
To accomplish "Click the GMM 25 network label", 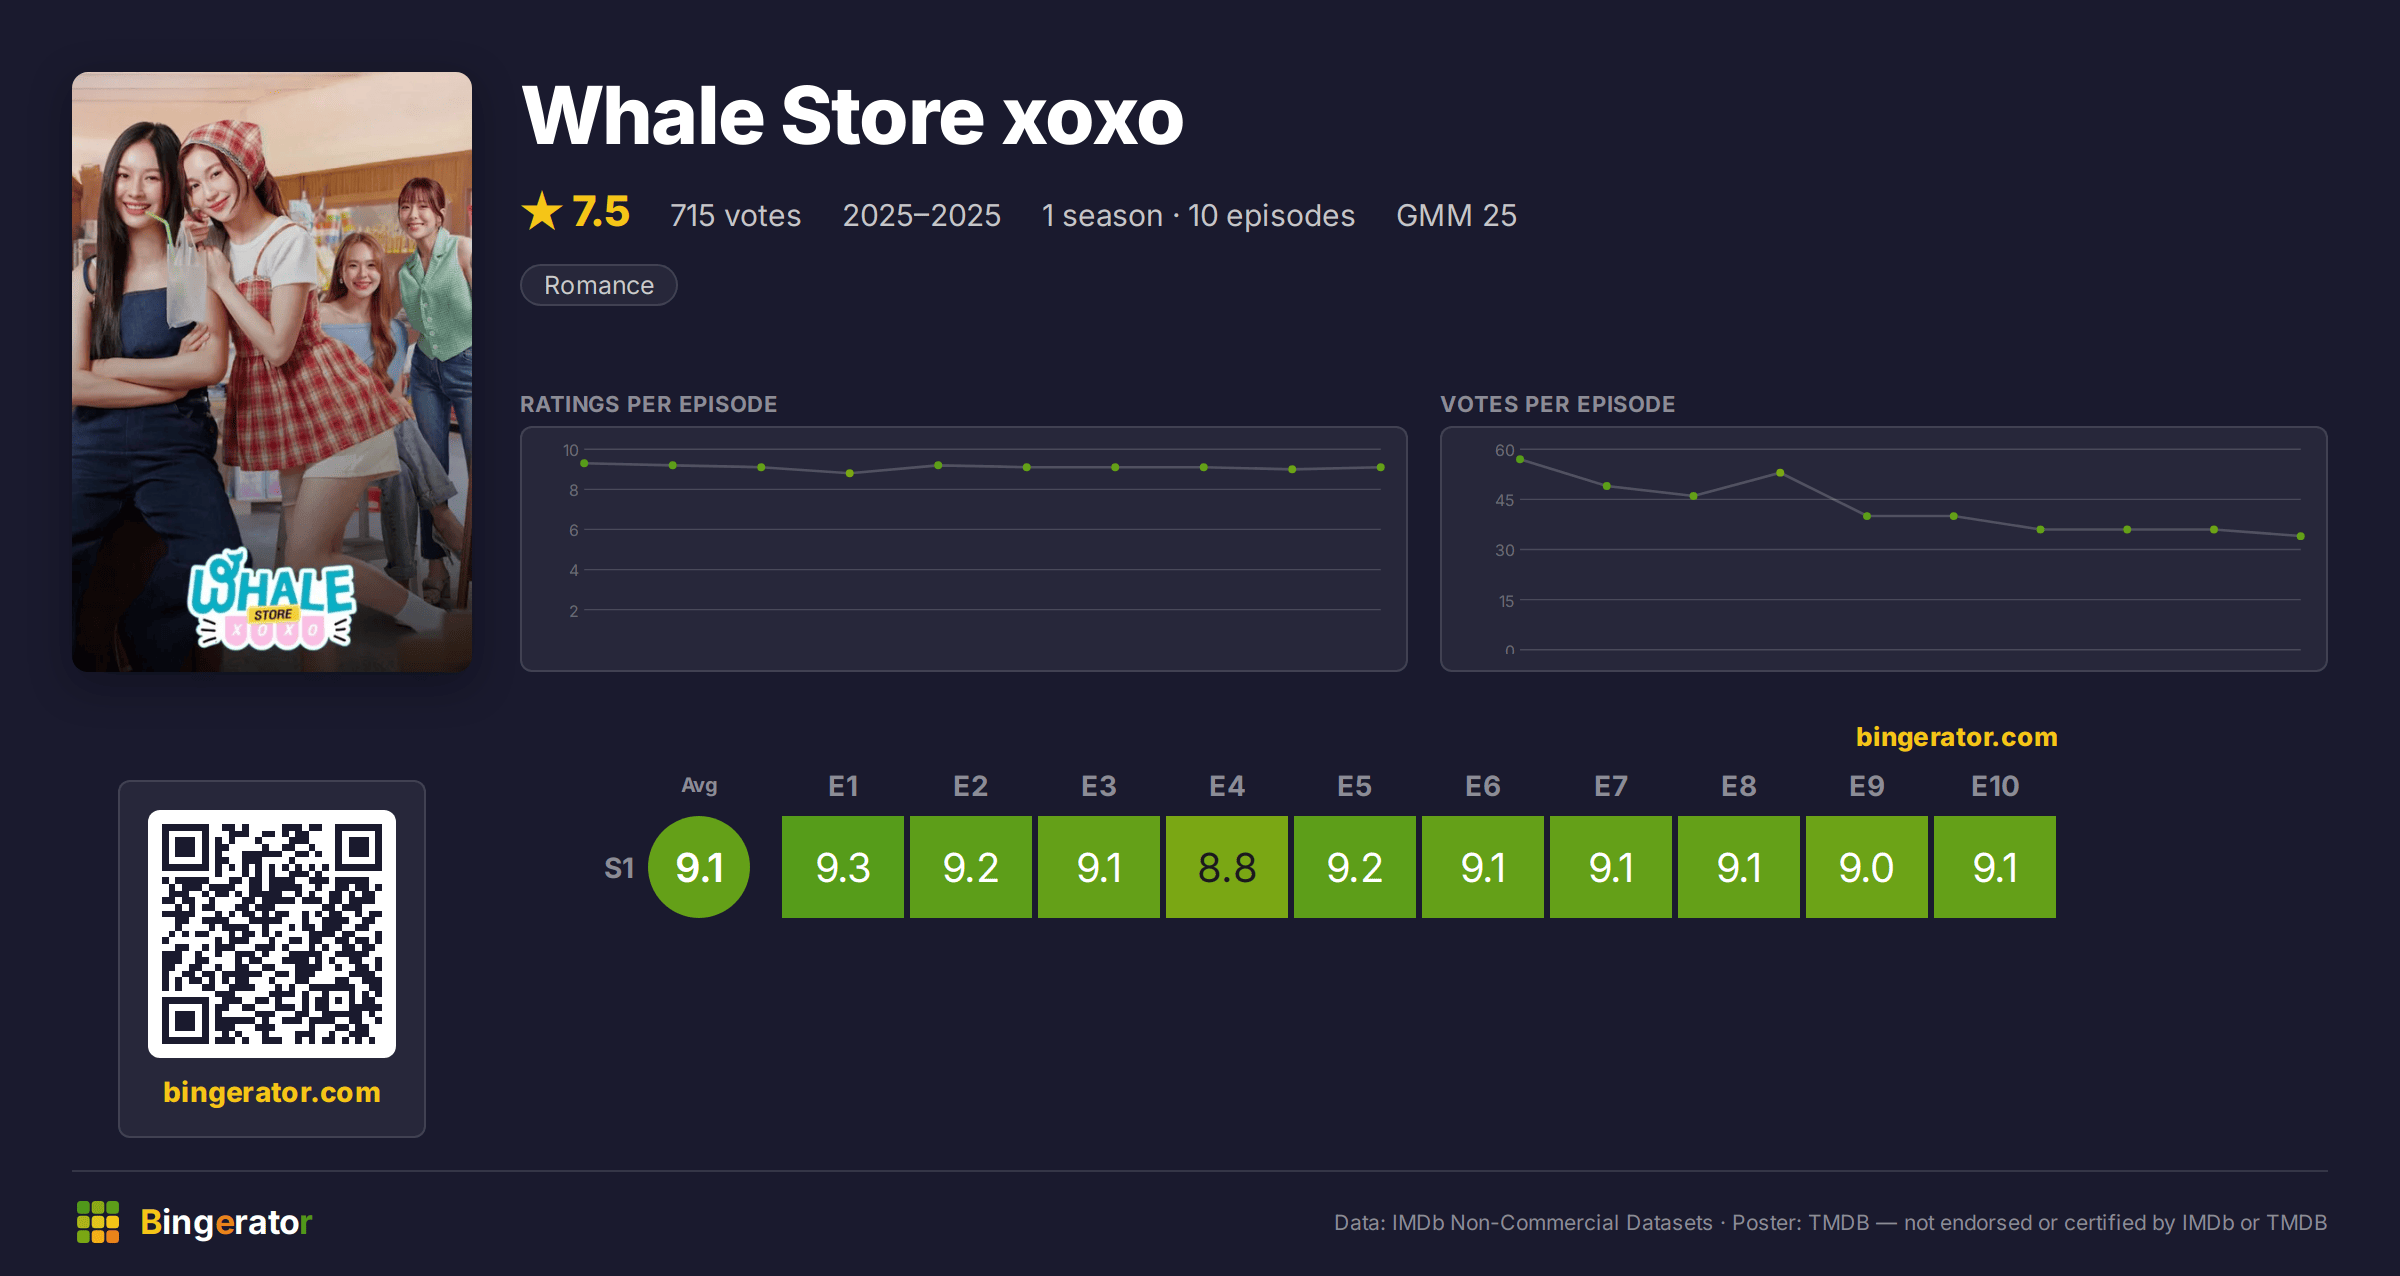I will click(x=1456, y=215).
